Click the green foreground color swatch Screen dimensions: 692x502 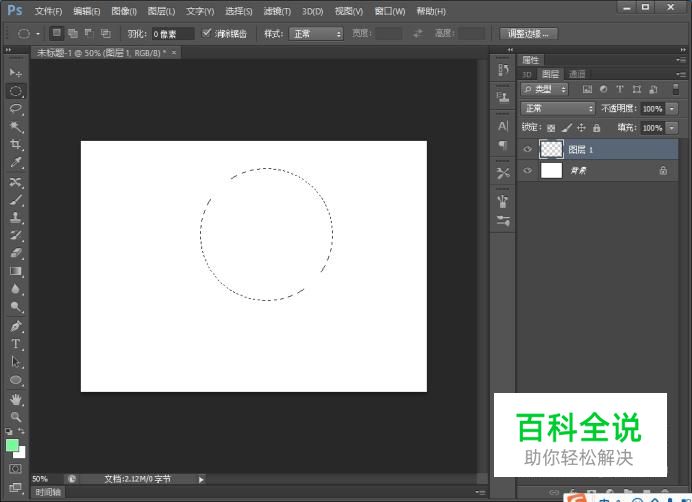pos(12,445)
